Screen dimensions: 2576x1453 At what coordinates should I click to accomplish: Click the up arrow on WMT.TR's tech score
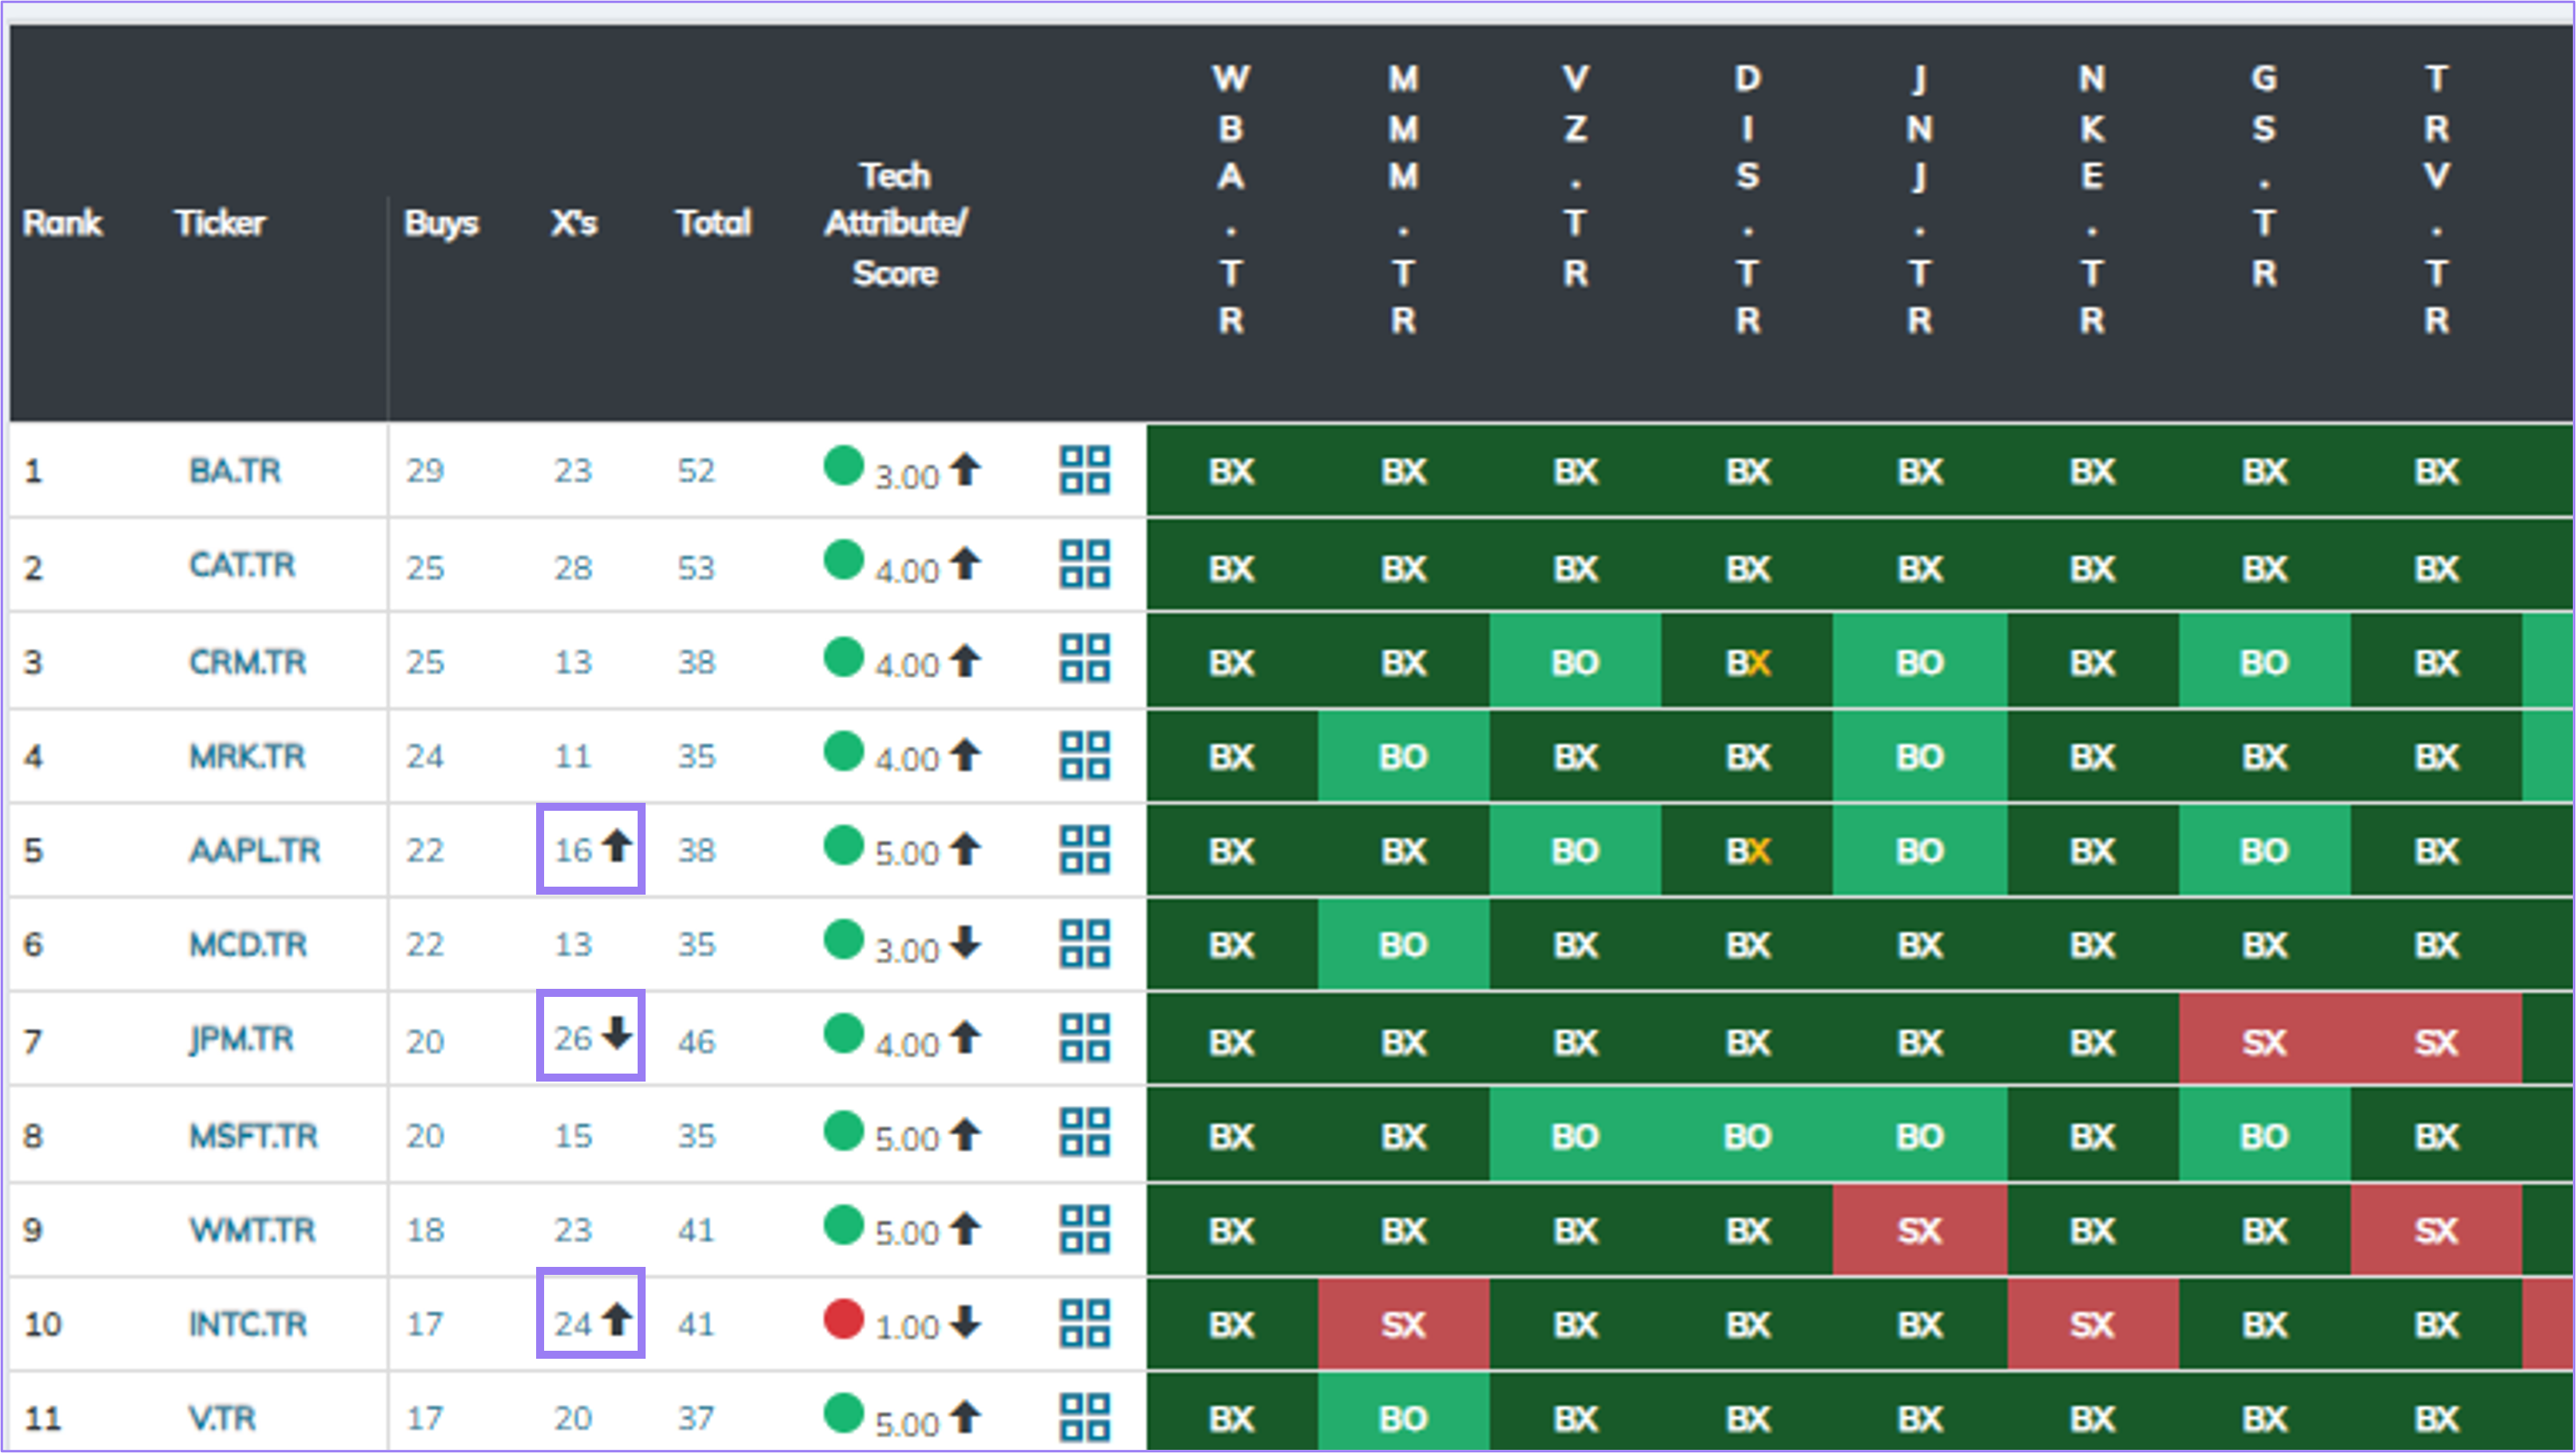coord(966,1229)
